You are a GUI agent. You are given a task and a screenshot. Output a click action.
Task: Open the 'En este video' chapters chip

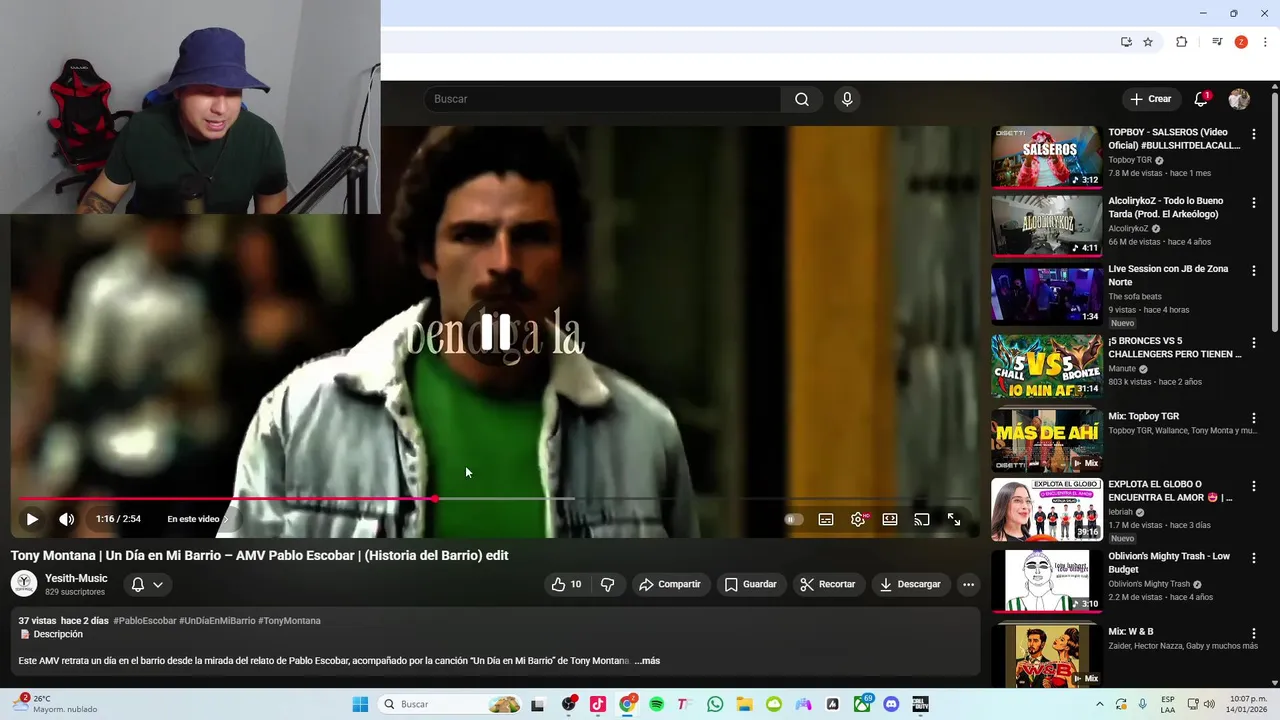pyautogui.click(x=197, y=519)
